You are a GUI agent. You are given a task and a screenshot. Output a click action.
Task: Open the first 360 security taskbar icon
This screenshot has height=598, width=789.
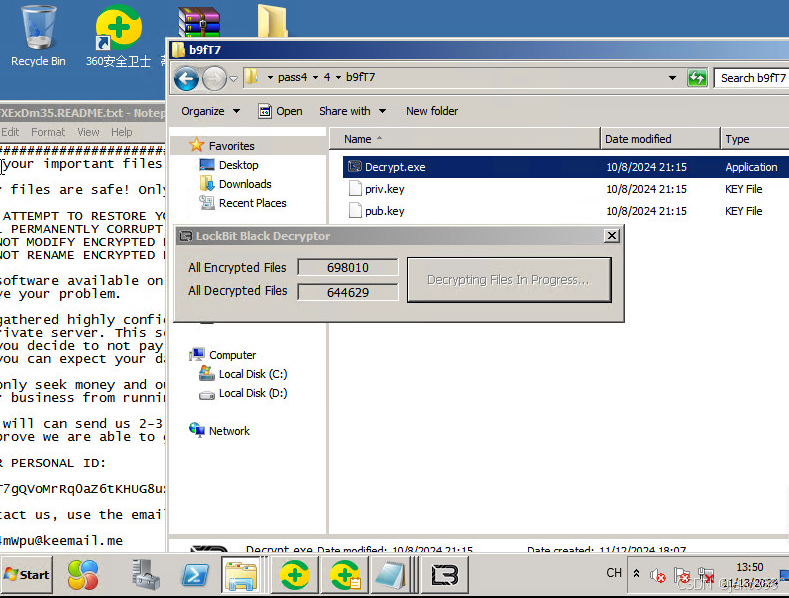pyautogui.click(x=295, y=575)
